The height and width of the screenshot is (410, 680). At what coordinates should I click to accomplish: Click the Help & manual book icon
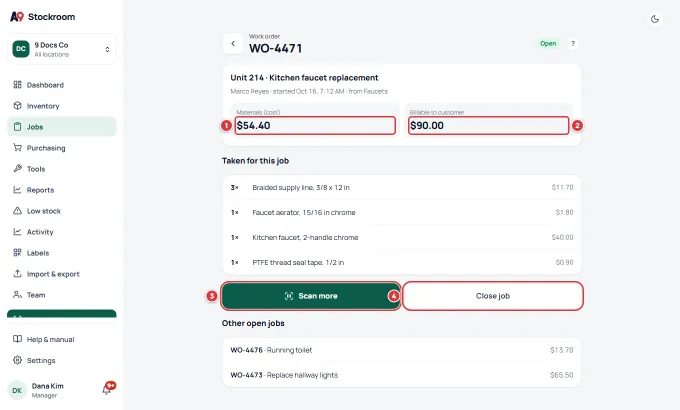click(17, 339)
